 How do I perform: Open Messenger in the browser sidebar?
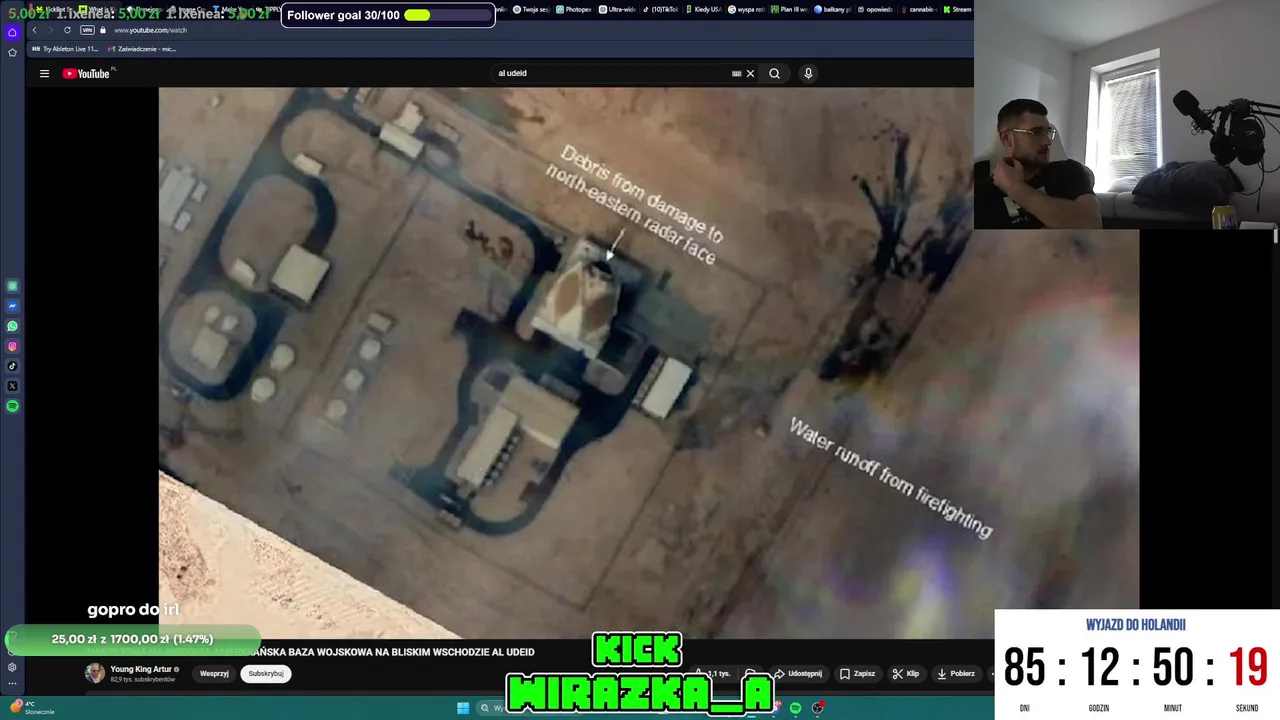12,306
